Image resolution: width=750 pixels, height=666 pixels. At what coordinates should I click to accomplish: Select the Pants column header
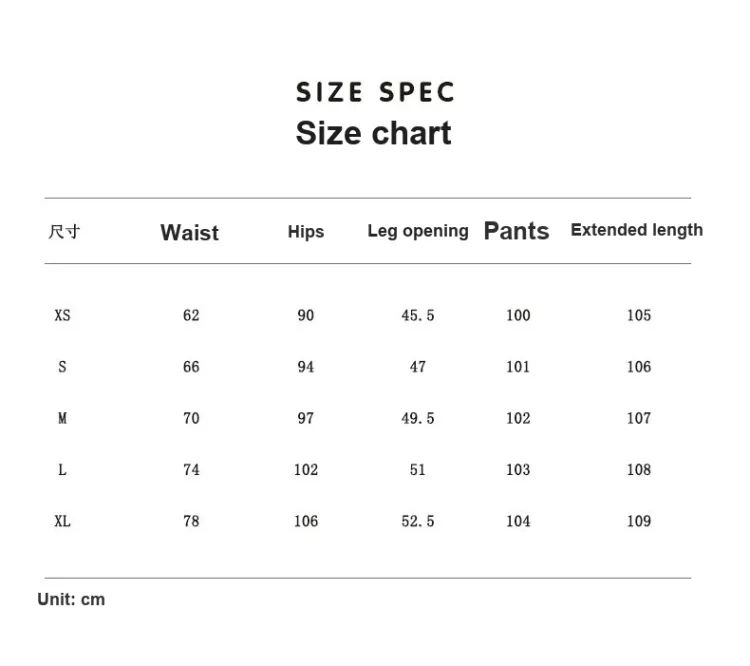click(516, 231)
